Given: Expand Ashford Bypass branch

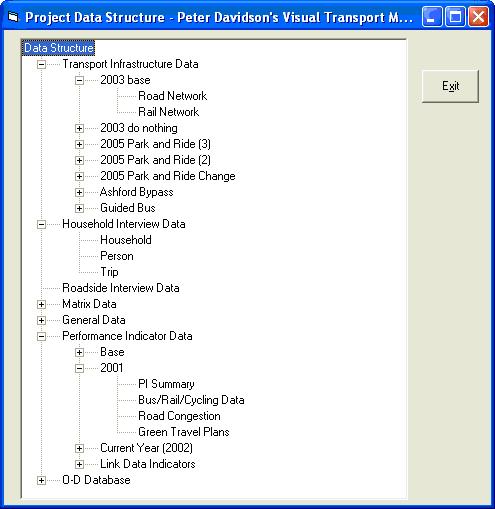Looking at the screenshot, I should [79, 192].
